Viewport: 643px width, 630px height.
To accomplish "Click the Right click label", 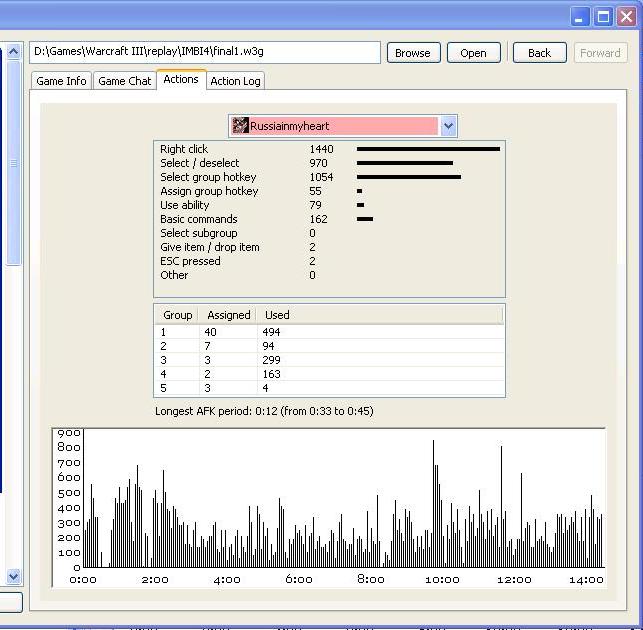I will point(184,149).
